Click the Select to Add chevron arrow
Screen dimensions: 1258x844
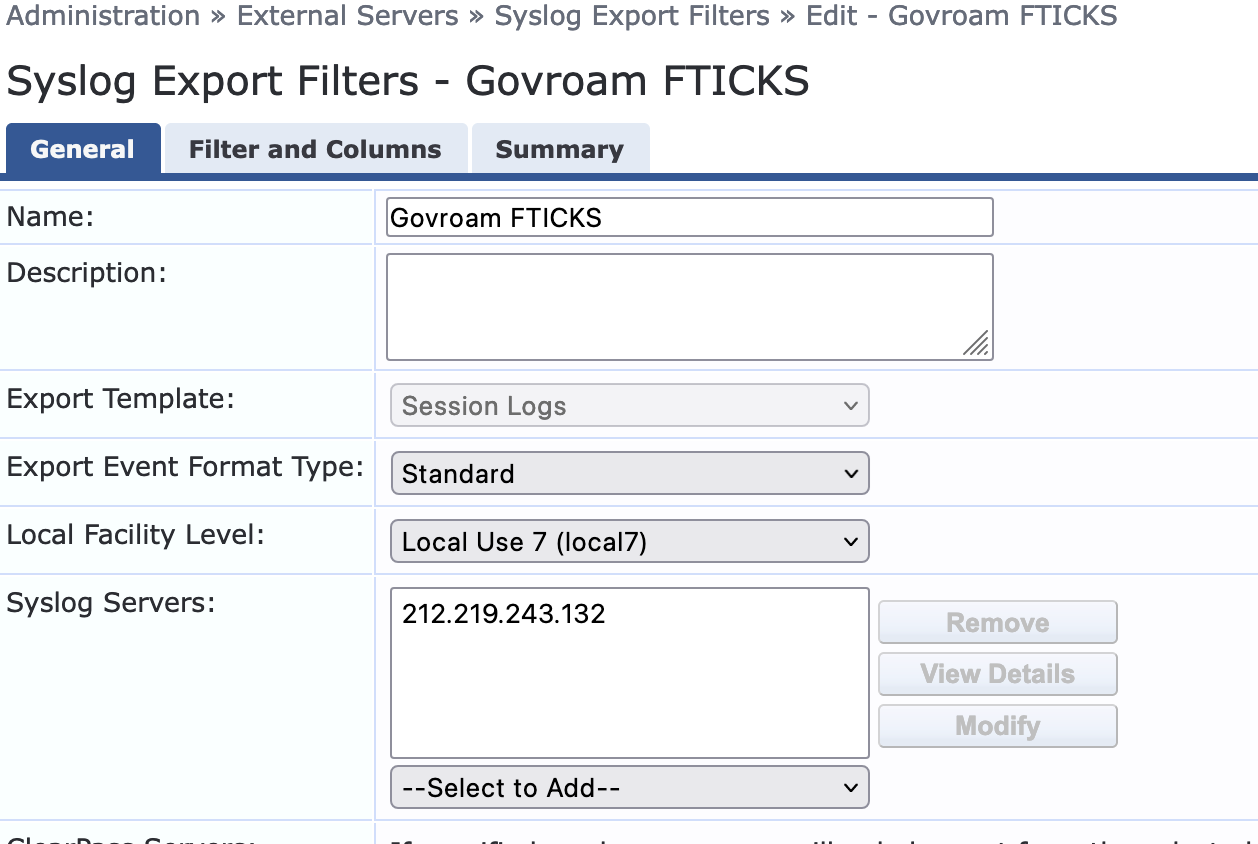pos(851,787)
